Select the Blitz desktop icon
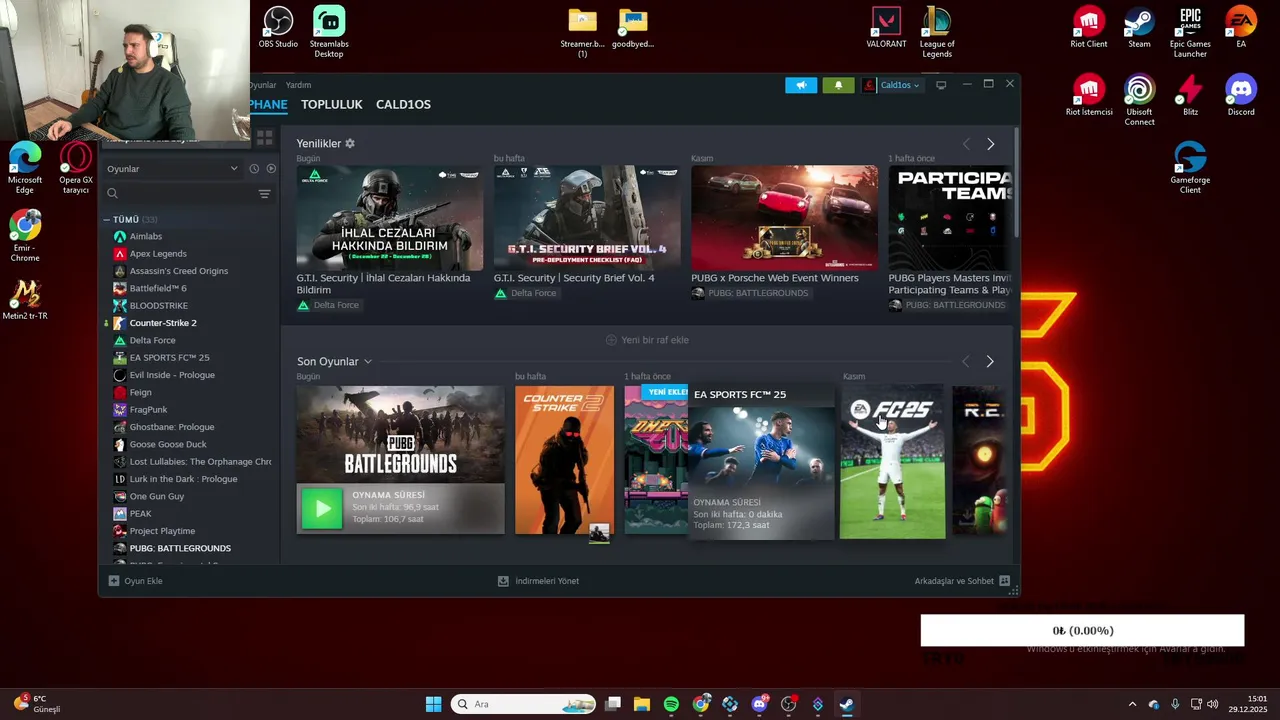1280x720 pixels. point(1190,95)
